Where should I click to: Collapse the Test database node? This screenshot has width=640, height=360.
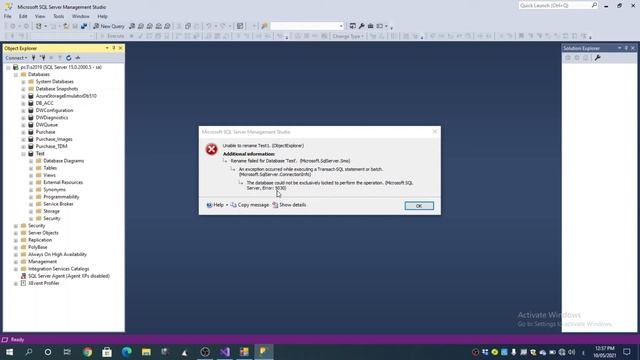23,153
